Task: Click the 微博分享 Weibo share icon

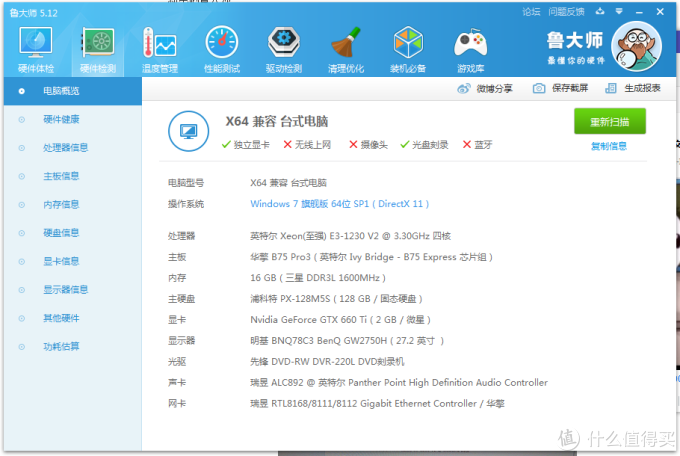Action: click(464, 89)
